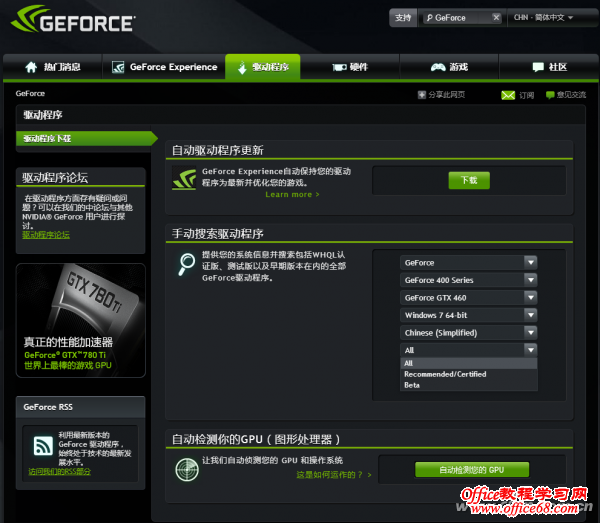Clear the search box with X

[x=496, y=18]
